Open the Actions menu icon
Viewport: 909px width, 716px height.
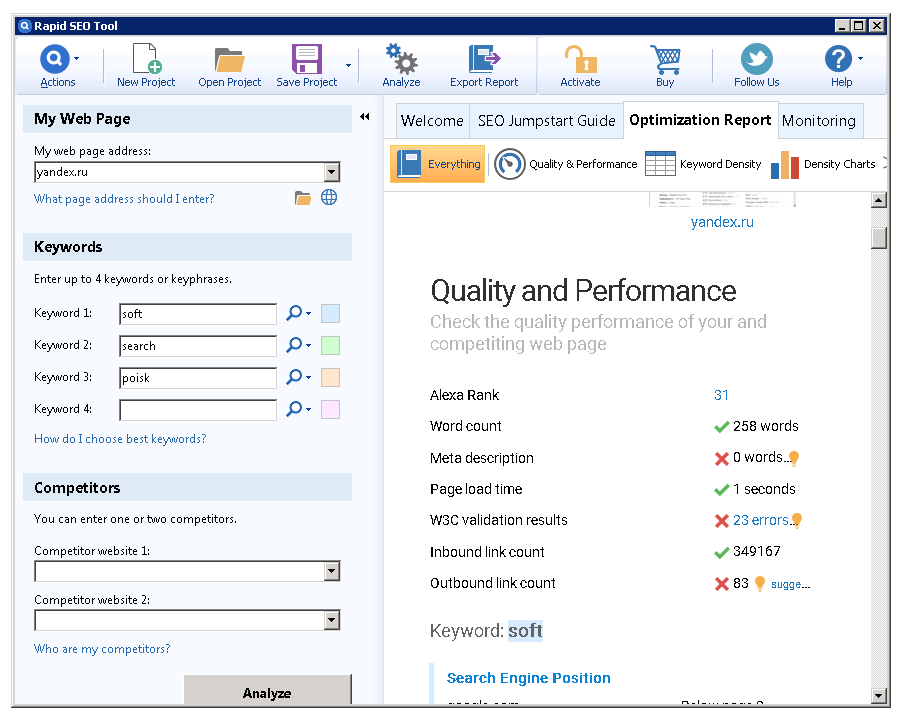coord(57,57)
